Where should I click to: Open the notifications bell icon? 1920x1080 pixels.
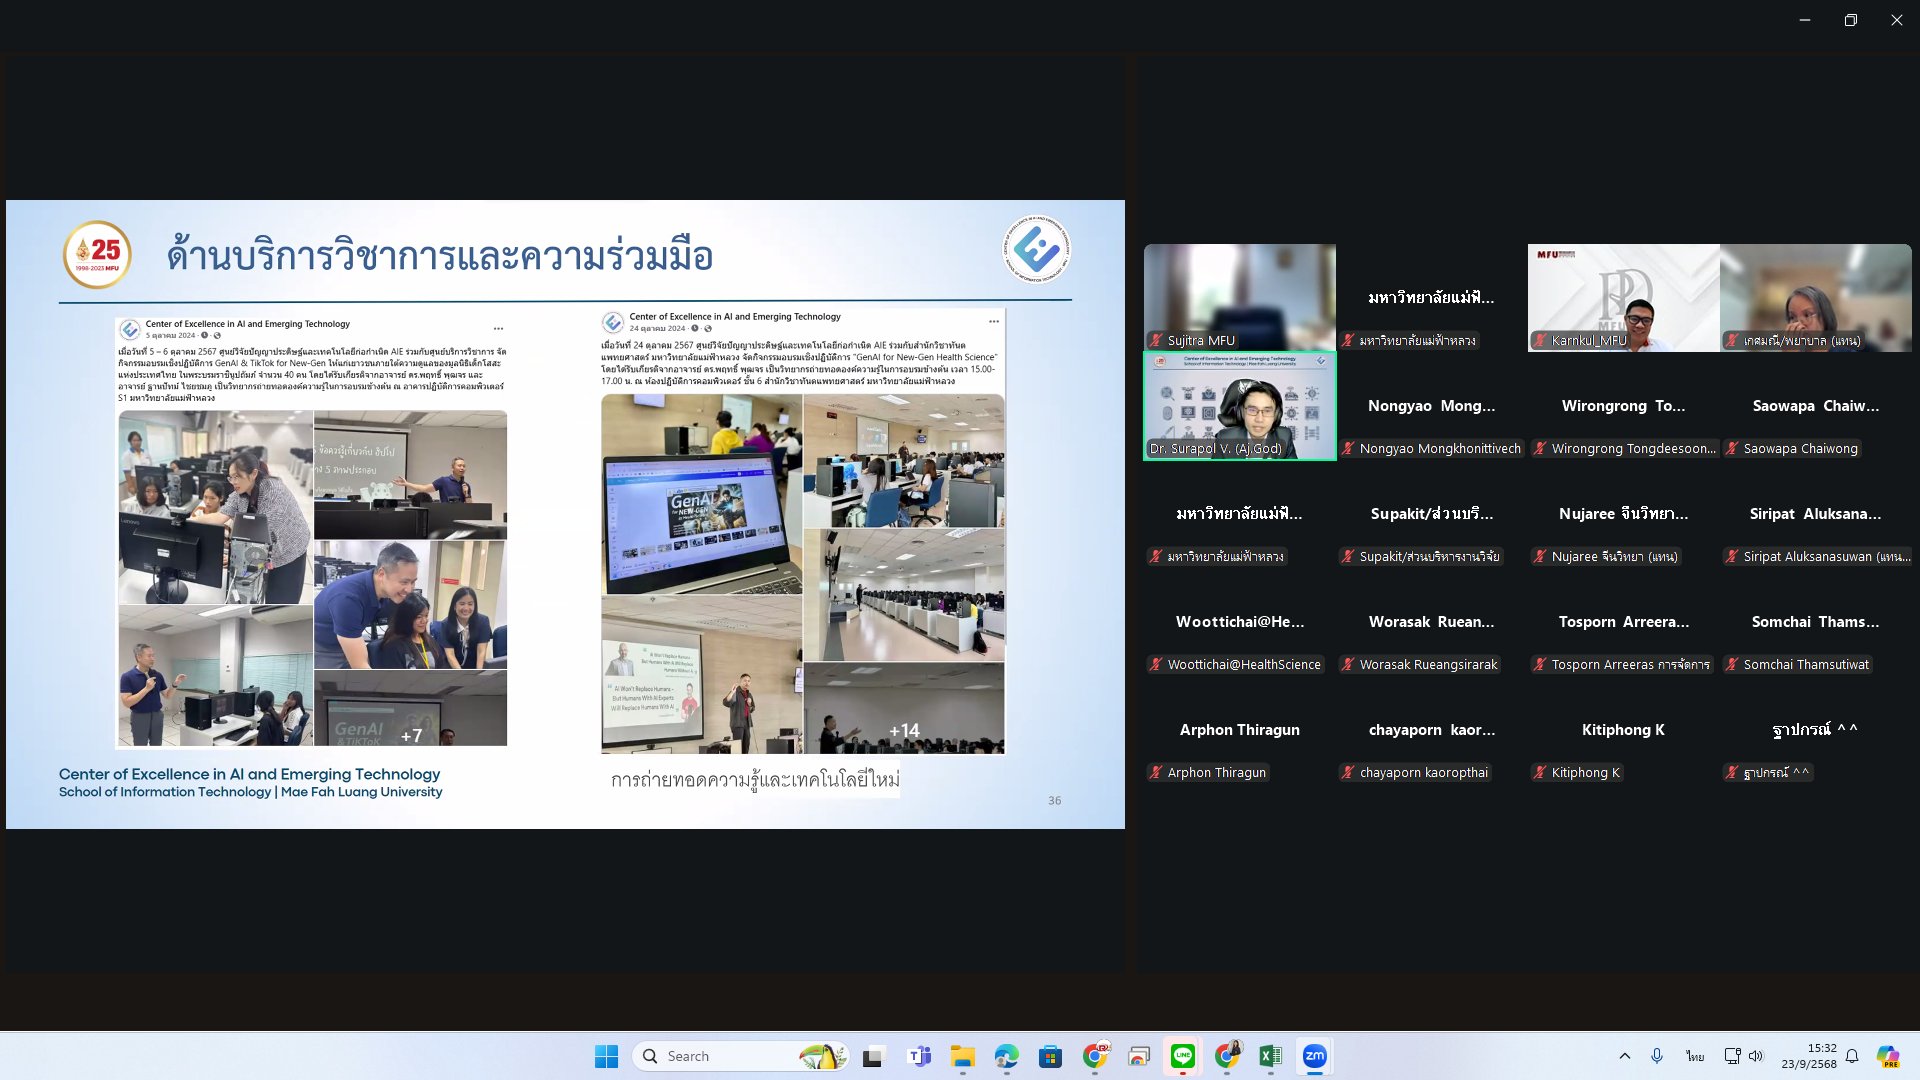pyautogui.click(x=1852, y=1056)
